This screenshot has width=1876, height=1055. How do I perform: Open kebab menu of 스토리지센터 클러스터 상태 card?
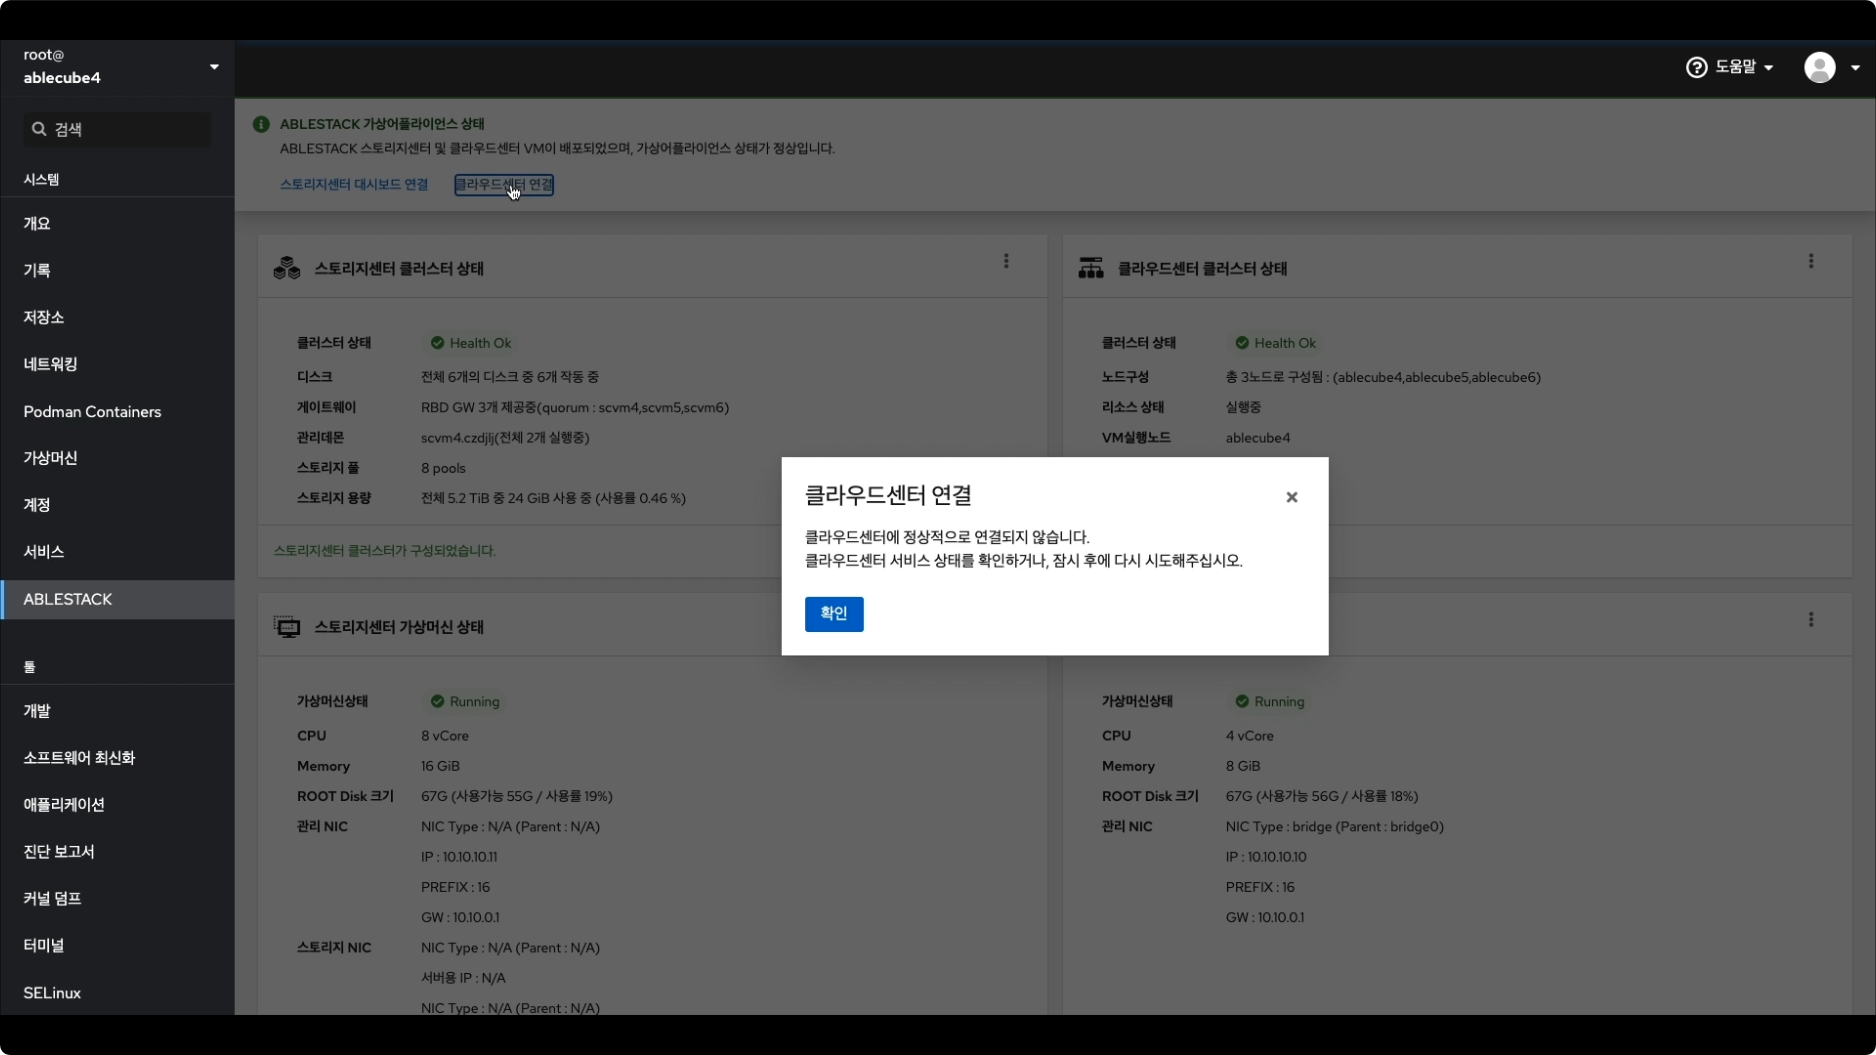pos(1006,261)
